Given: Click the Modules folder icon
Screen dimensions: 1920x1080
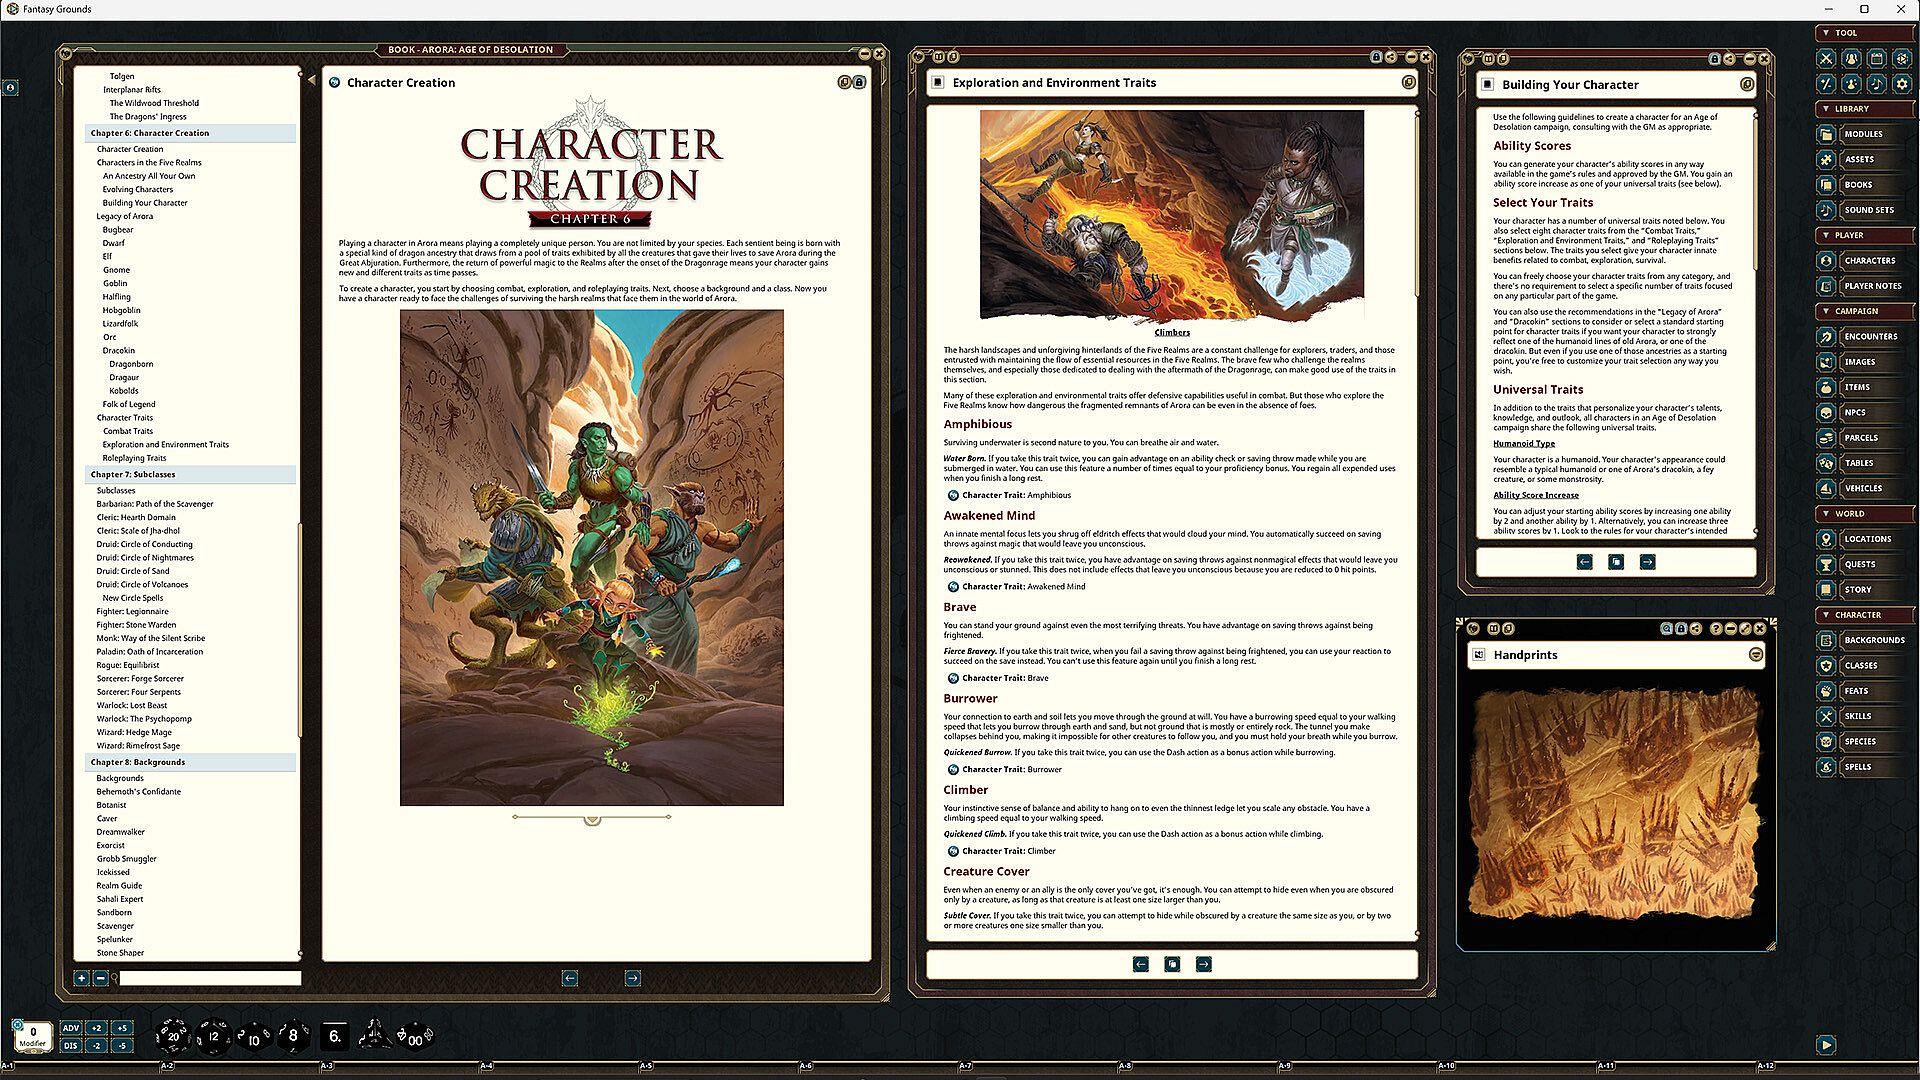Looking at the screenshot, I should [1826, 134].
